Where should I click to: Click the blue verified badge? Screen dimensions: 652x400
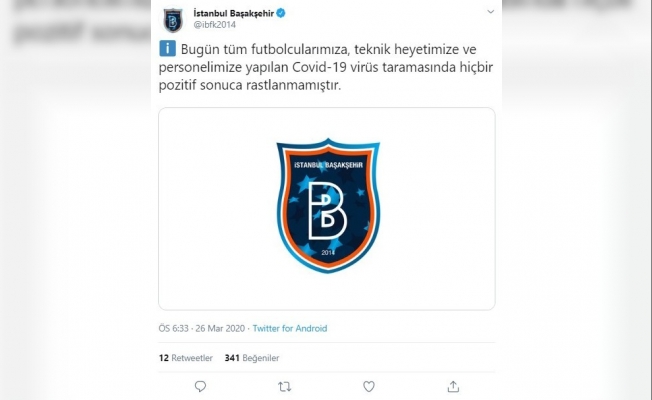point(281,13)
